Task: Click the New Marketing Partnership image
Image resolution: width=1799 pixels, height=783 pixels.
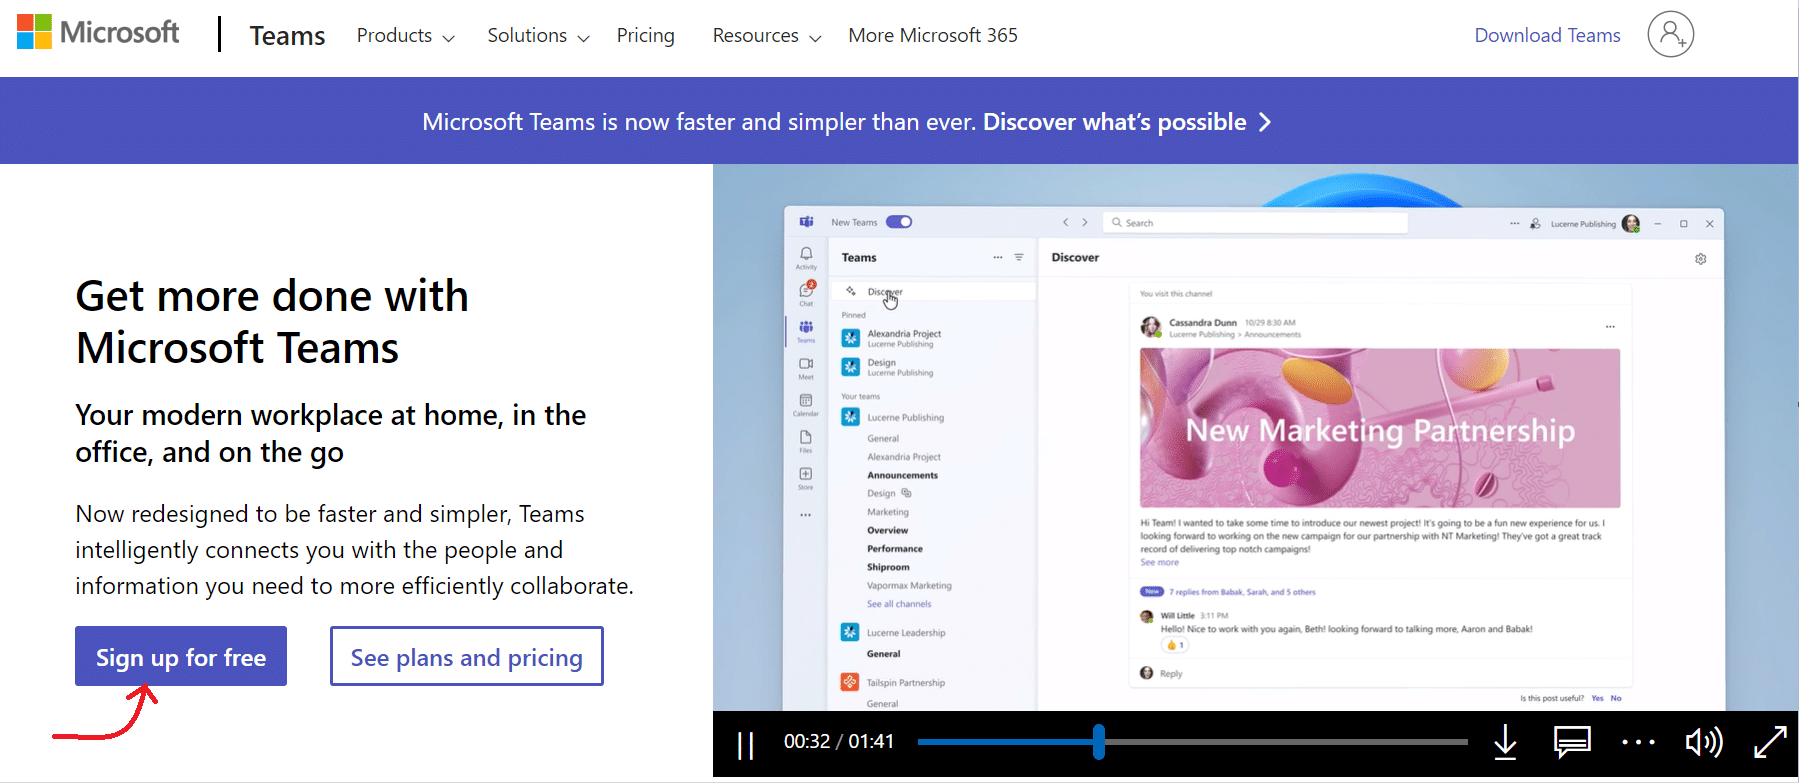Action: click(x=1380, y=428)
